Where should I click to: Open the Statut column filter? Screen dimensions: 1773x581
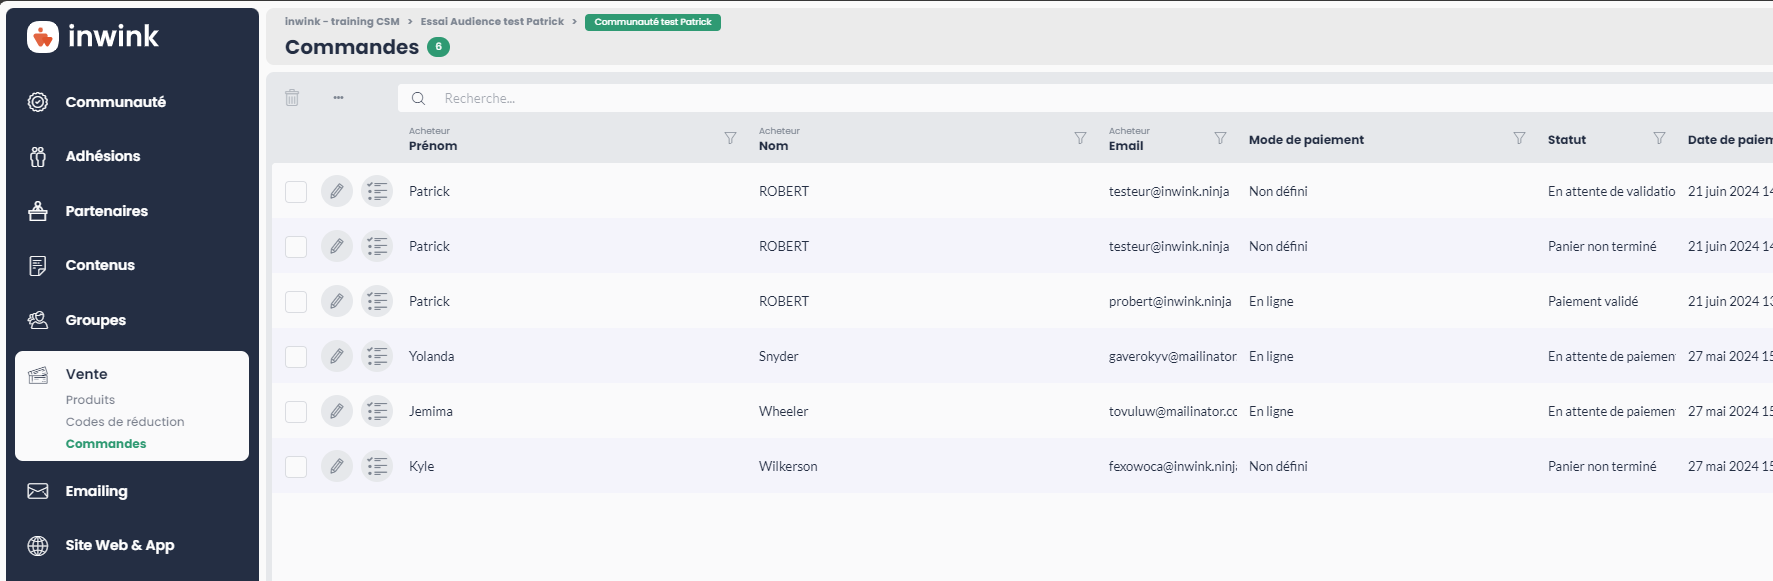pyautogui.click(x=1659, y=138)
